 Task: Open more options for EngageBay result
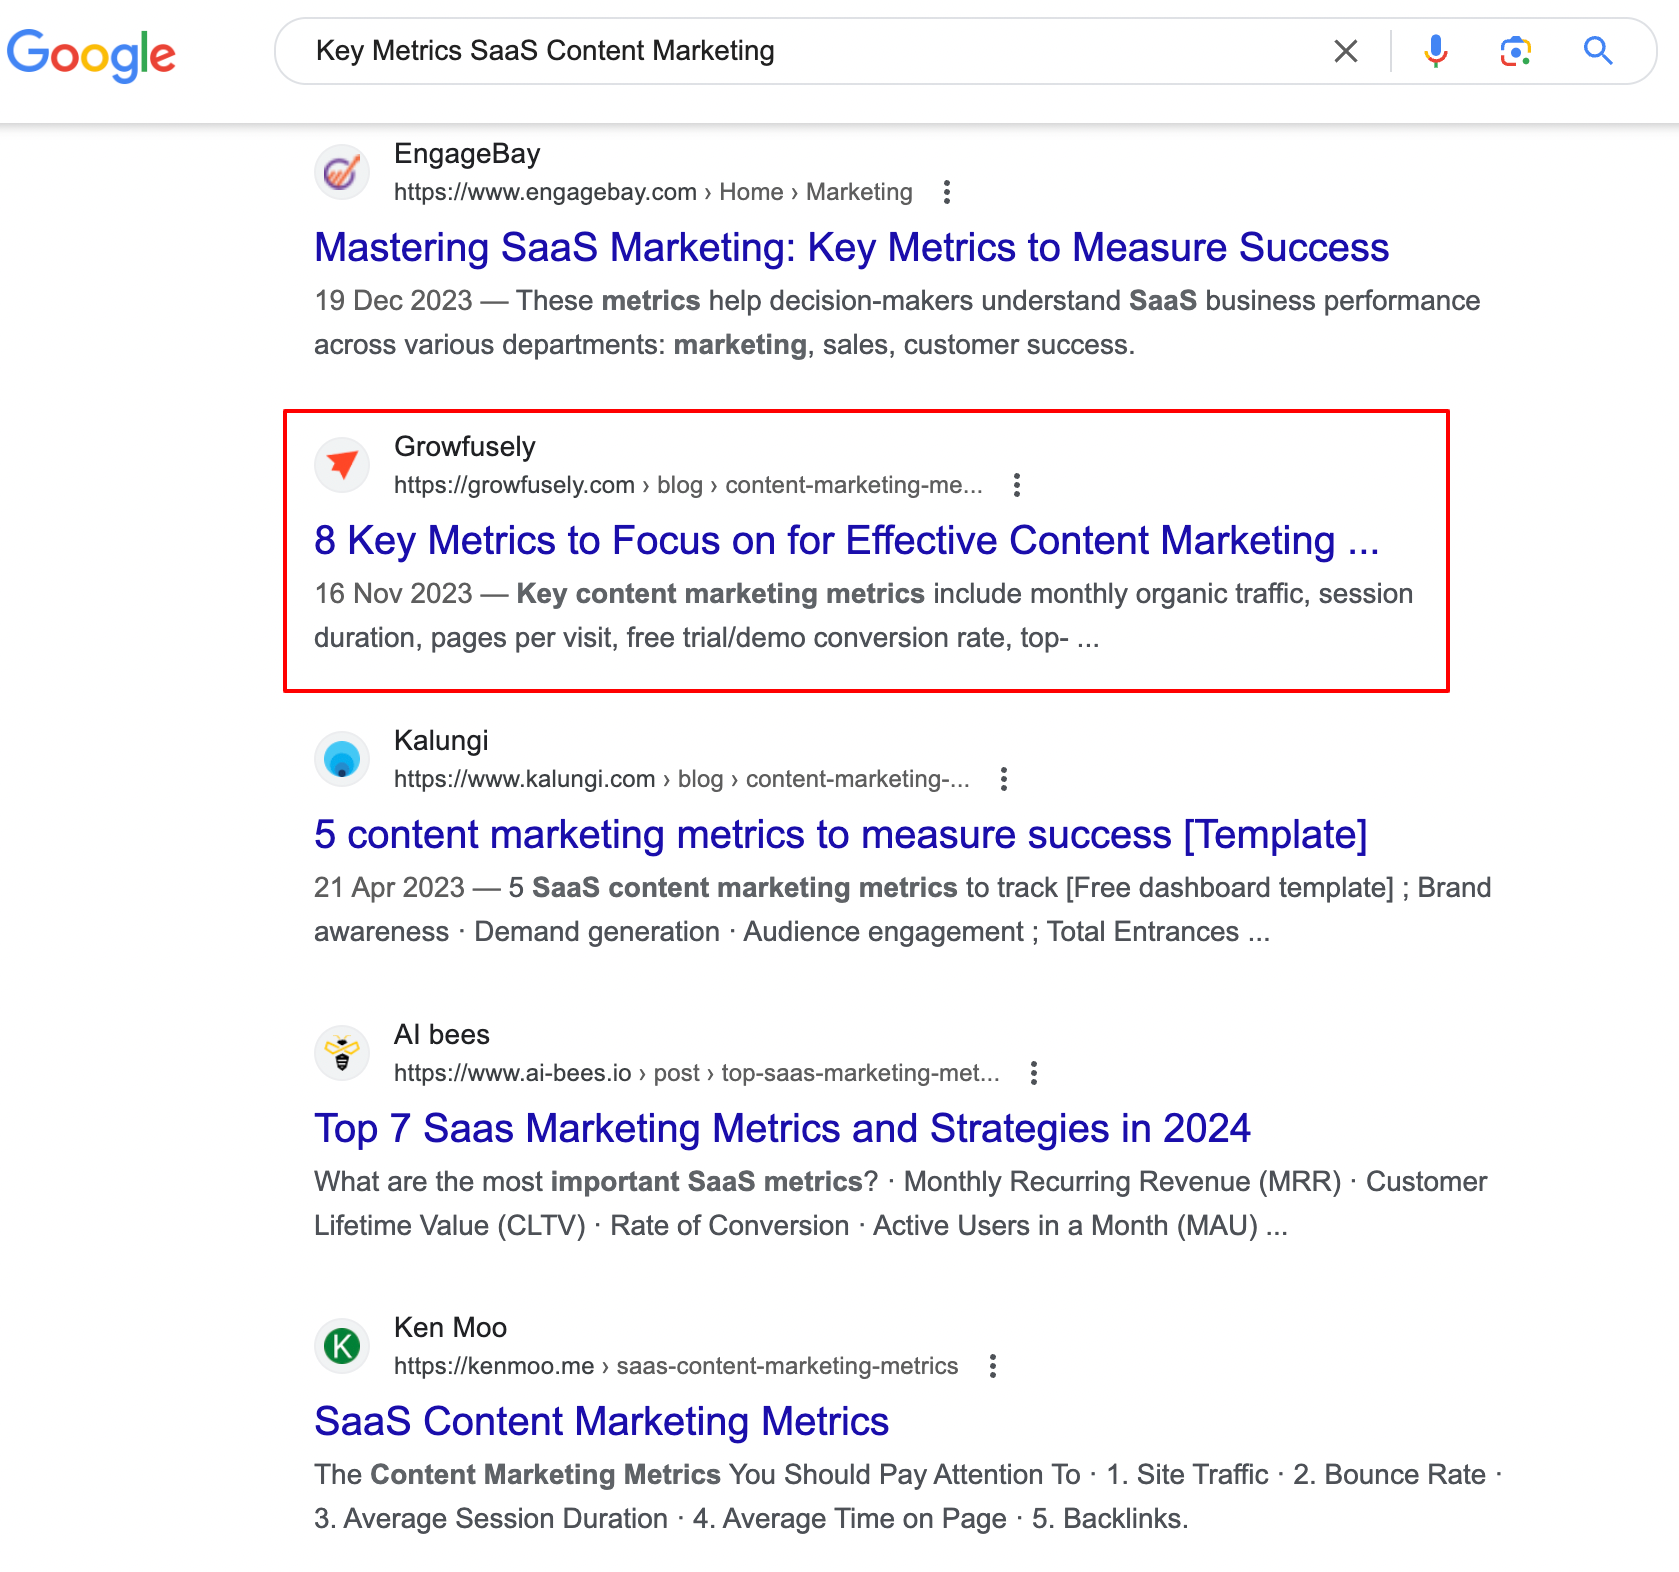[x=946, y=192]
